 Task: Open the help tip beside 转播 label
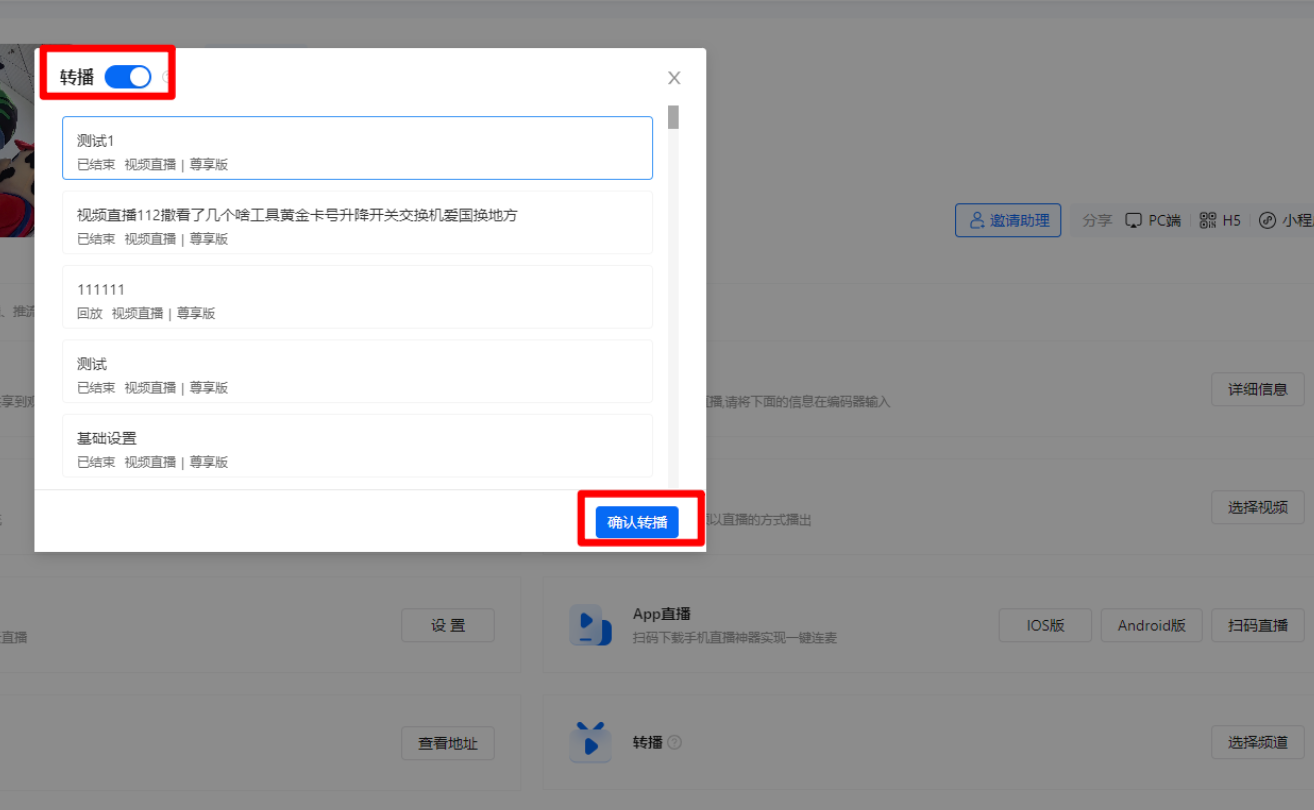[x=676, y=742]
